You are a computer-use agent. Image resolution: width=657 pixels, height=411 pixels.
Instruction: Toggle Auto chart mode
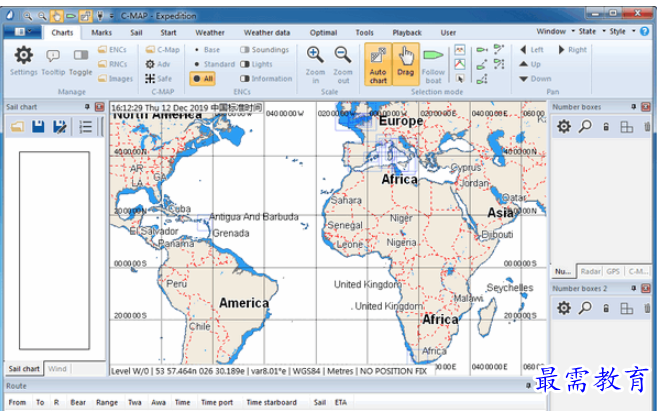[x=378, y=64]
